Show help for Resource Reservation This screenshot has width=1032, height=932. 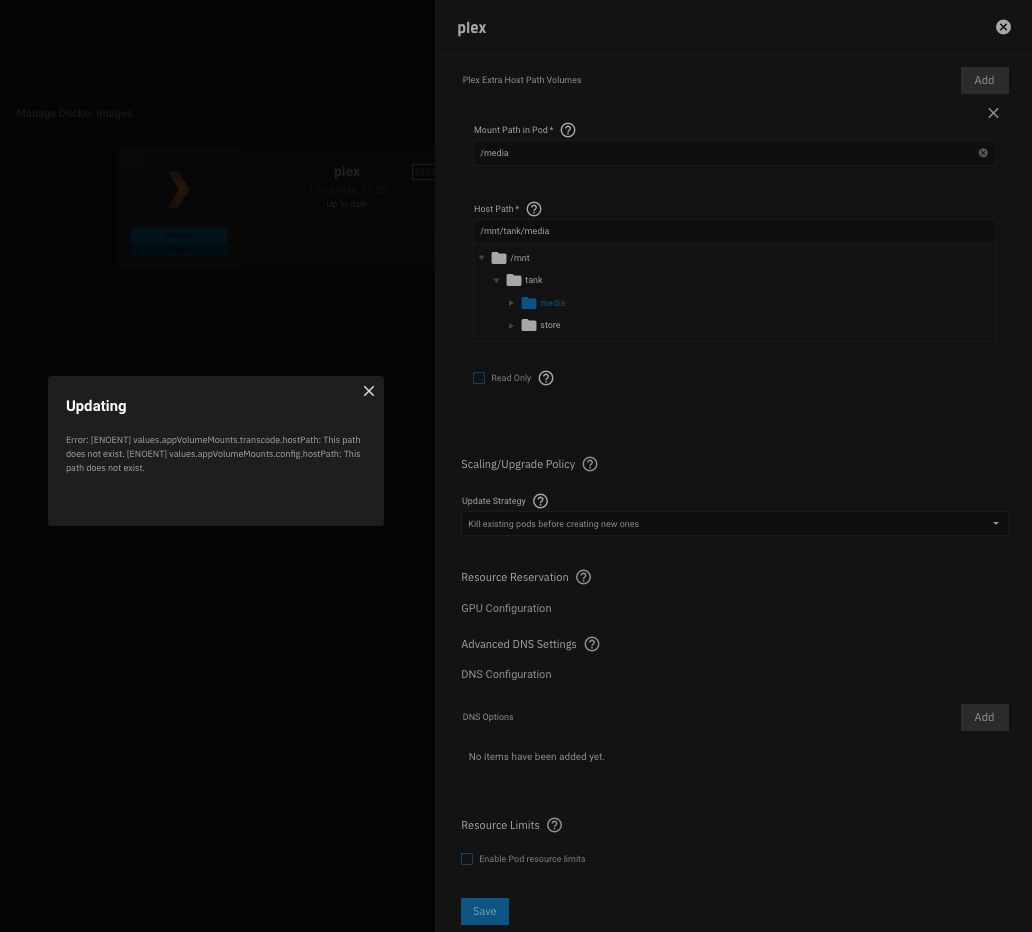(x=584, y=577)
